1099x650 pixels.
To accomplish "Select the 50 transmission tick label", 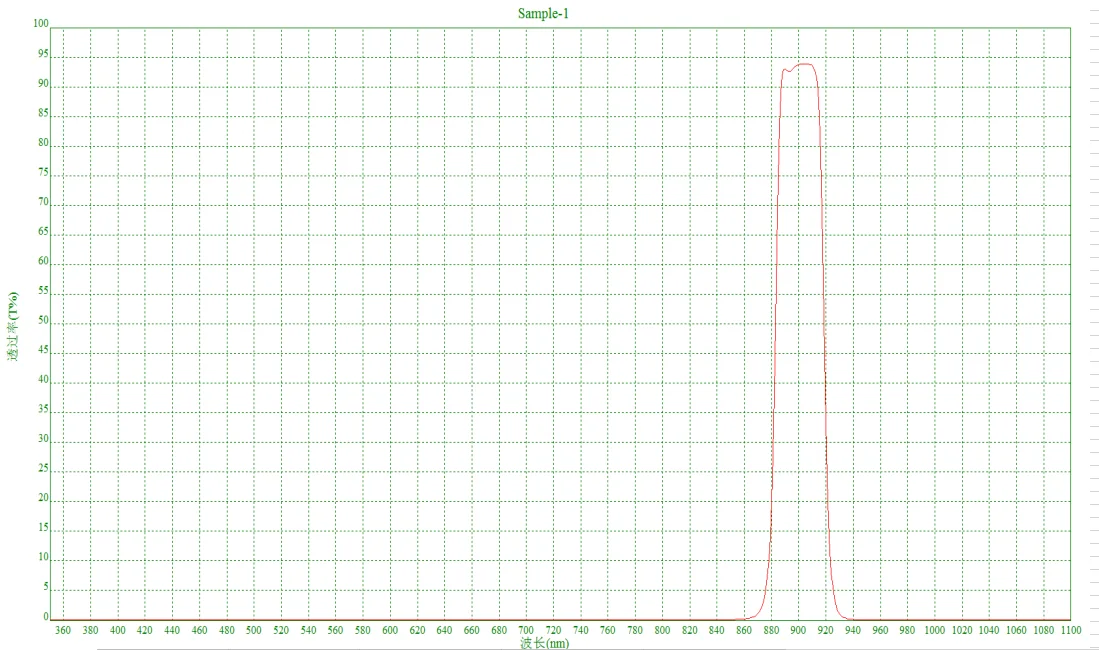I will [43, 320].
